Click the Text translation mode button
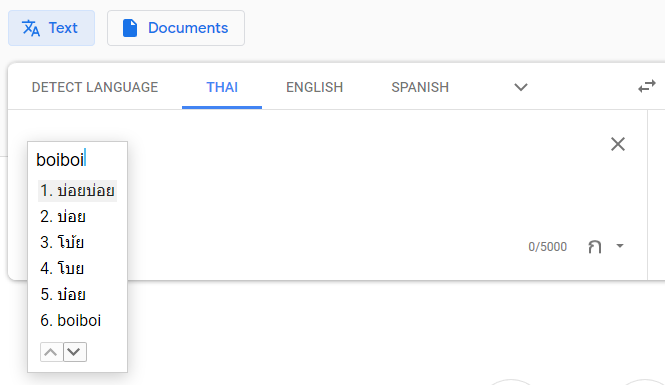This screenshot has width=665, height=385. pos(51,28)
